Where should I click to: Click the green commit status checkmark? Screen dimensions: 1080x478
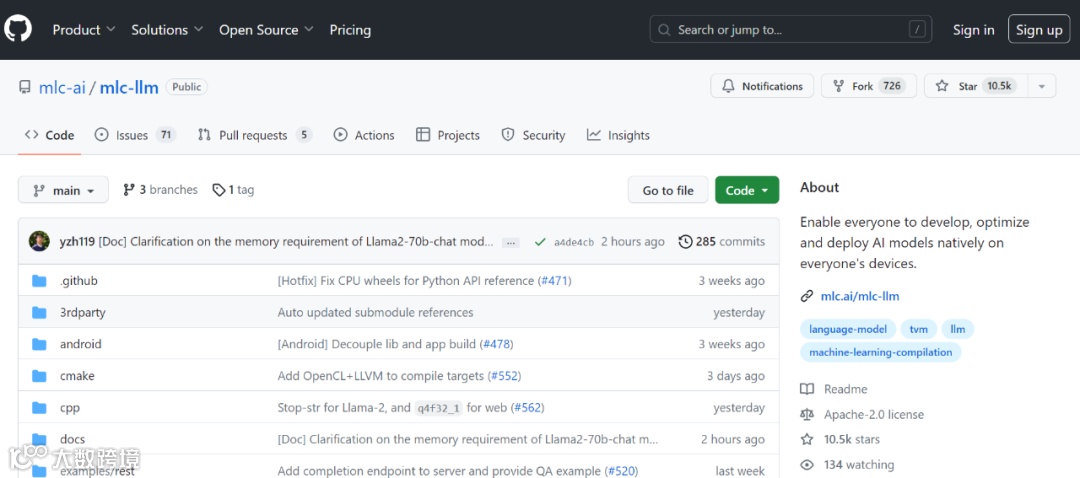click(x=540, y=242)
